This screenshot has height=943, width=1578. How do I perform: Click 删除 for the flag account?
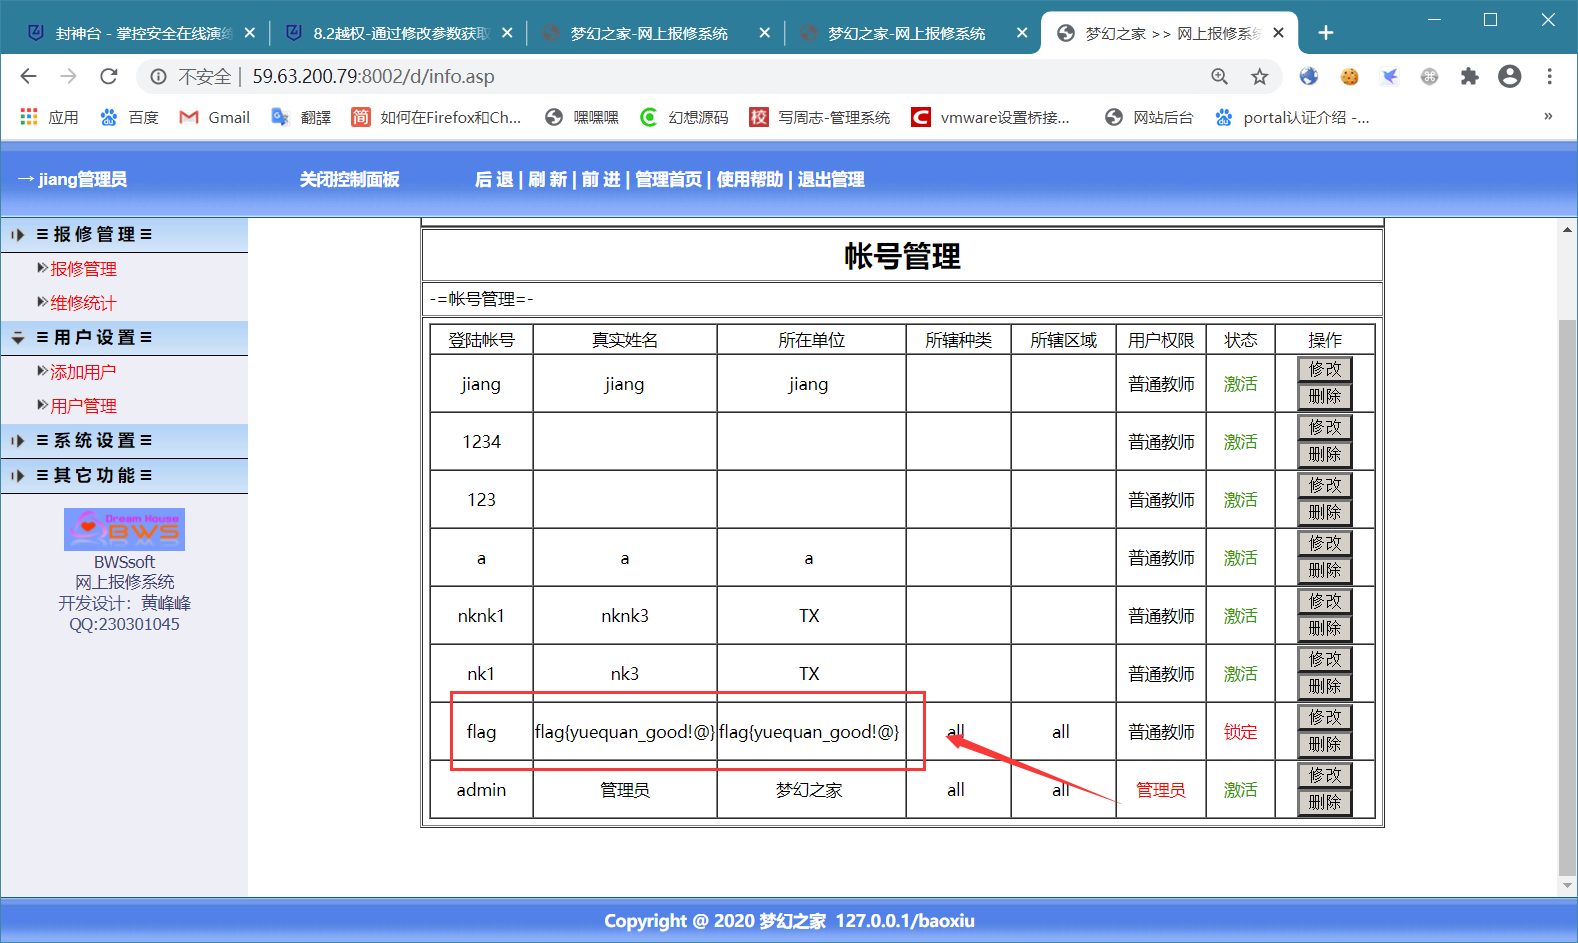(1325, 745)
